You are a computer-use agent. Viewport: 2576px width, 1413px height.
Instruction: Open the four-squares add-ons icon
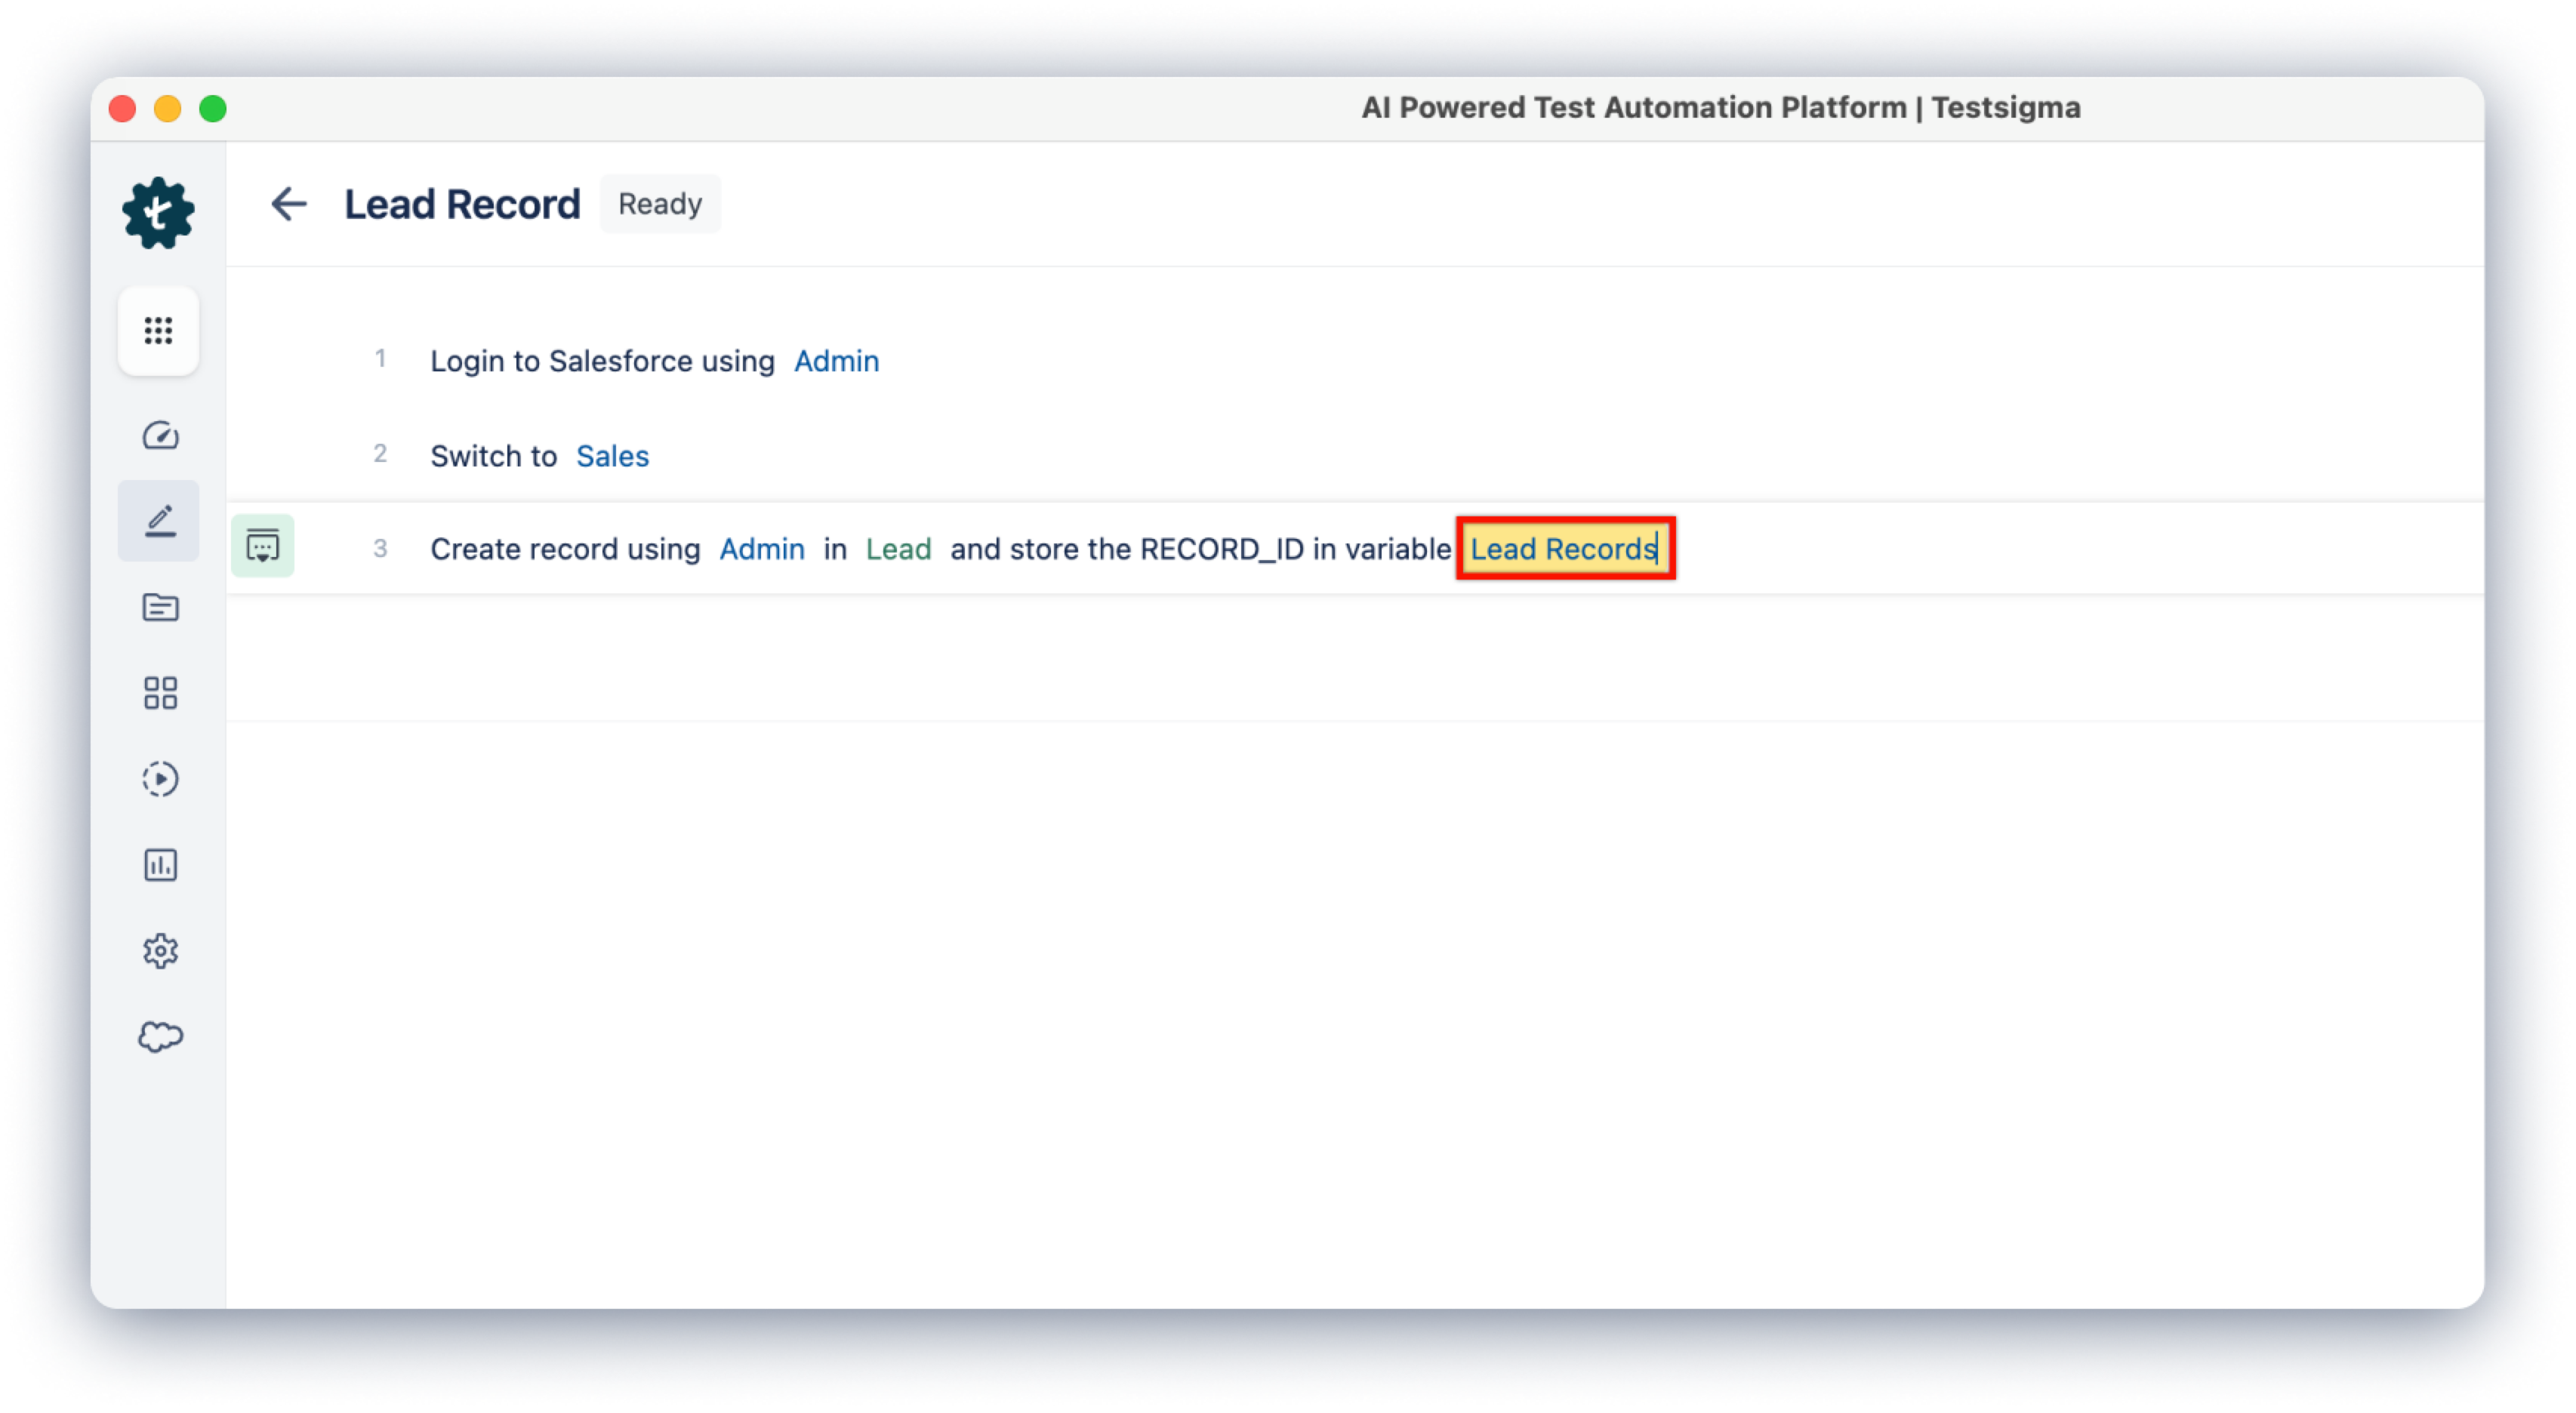[160, 693]
